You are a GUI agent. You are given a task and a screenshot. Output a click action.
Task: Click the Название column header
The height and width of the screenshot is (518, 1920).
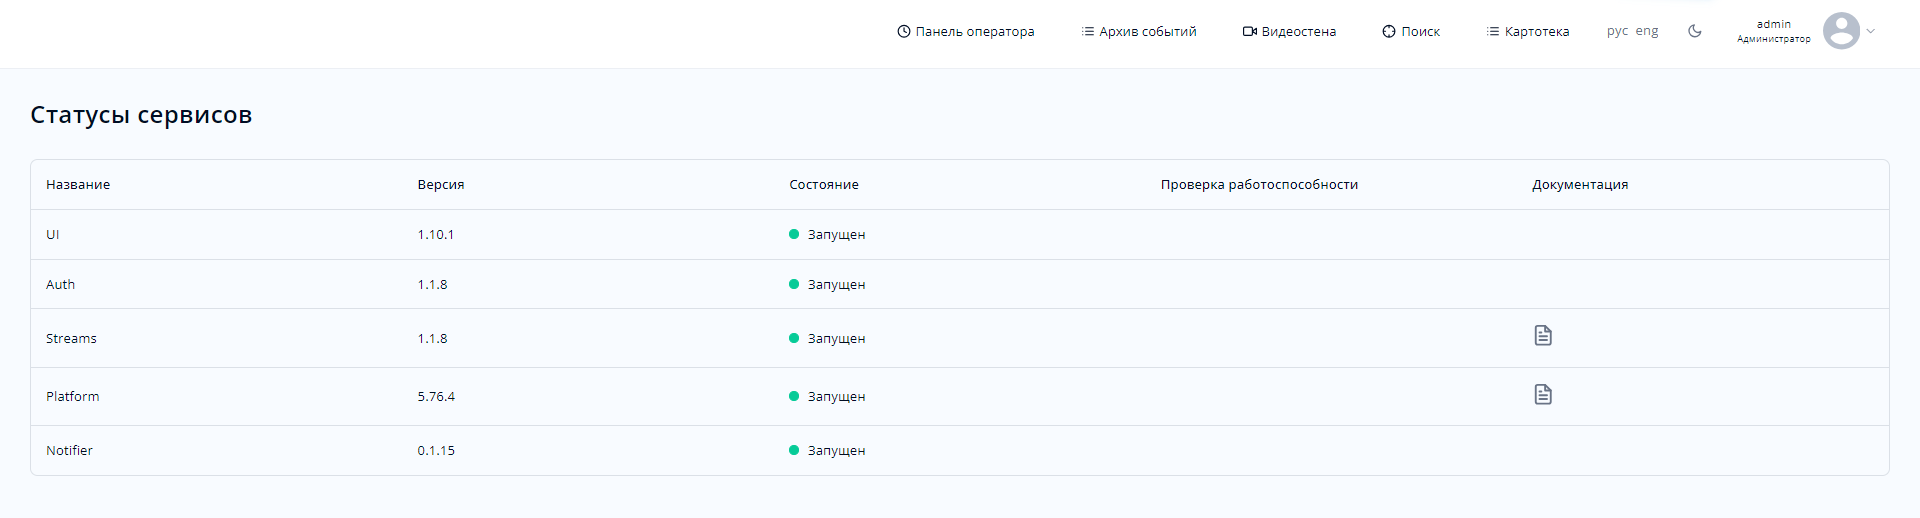pos(78,185)
